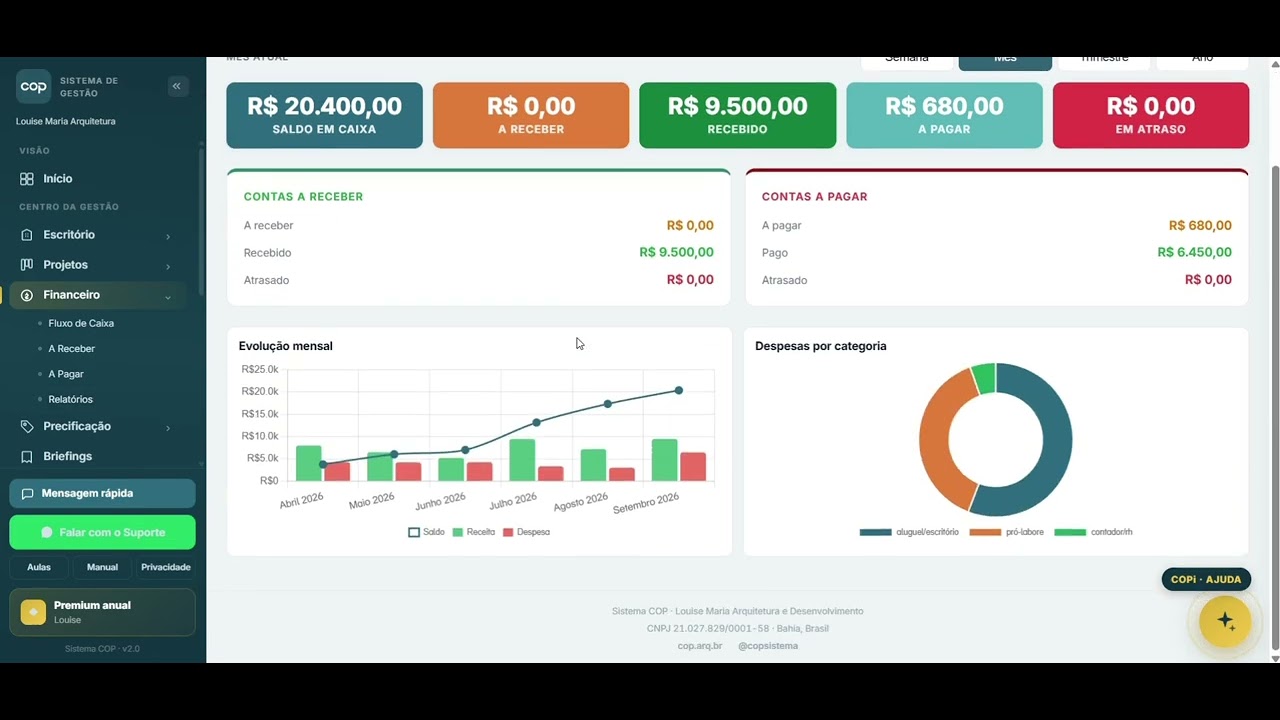Image resolution: width=1280 pixels, height=720 pixels.
Task: Click the "R$ 6.450,00" Pago value
Action: [1194, 253]
